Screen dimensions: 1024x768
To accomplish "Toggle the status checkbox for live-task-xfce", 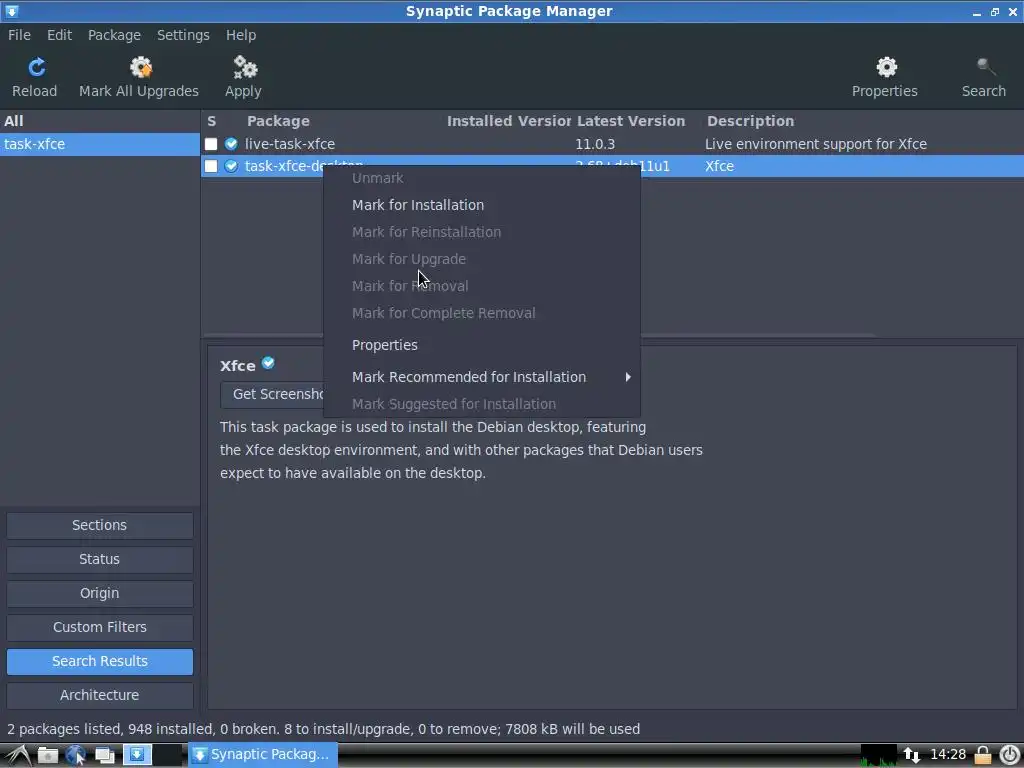I will point(210,144).
